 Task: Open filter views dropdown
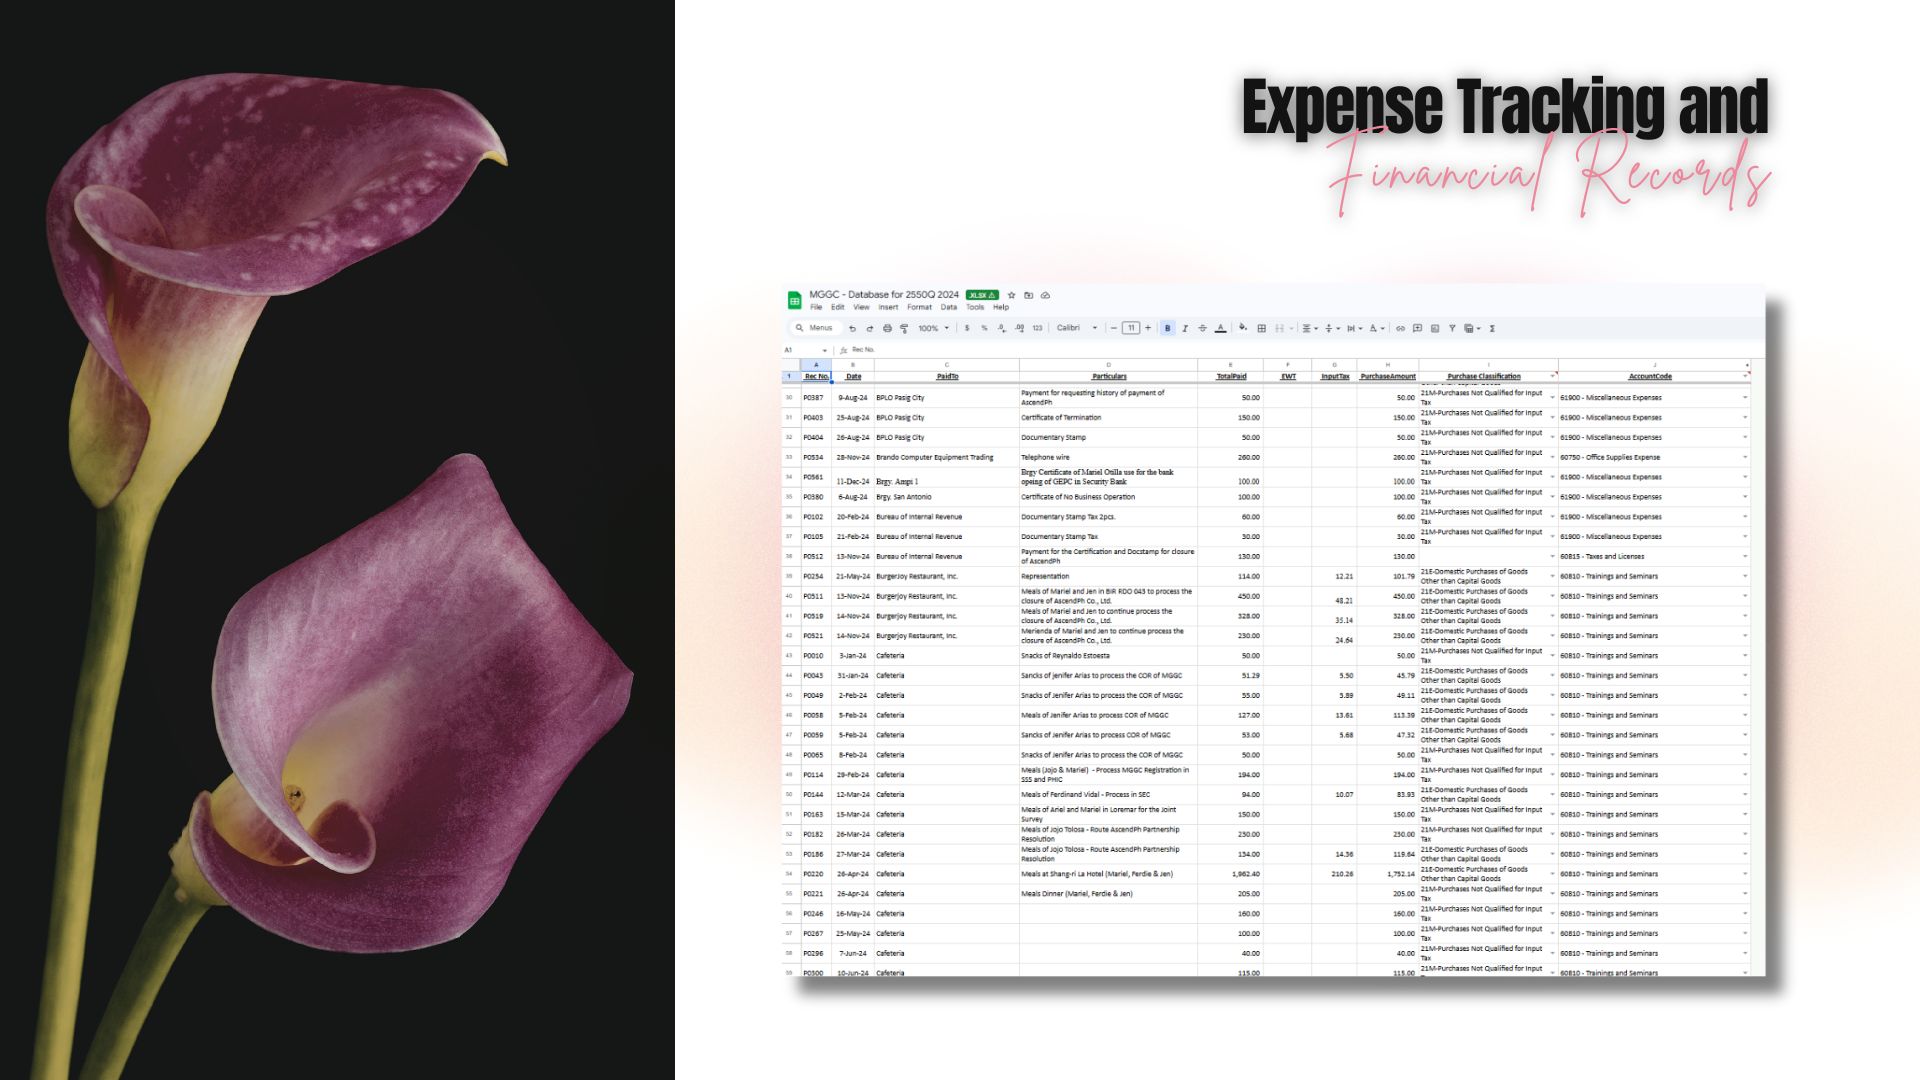pyautogui.click(x=1472, y=328)
